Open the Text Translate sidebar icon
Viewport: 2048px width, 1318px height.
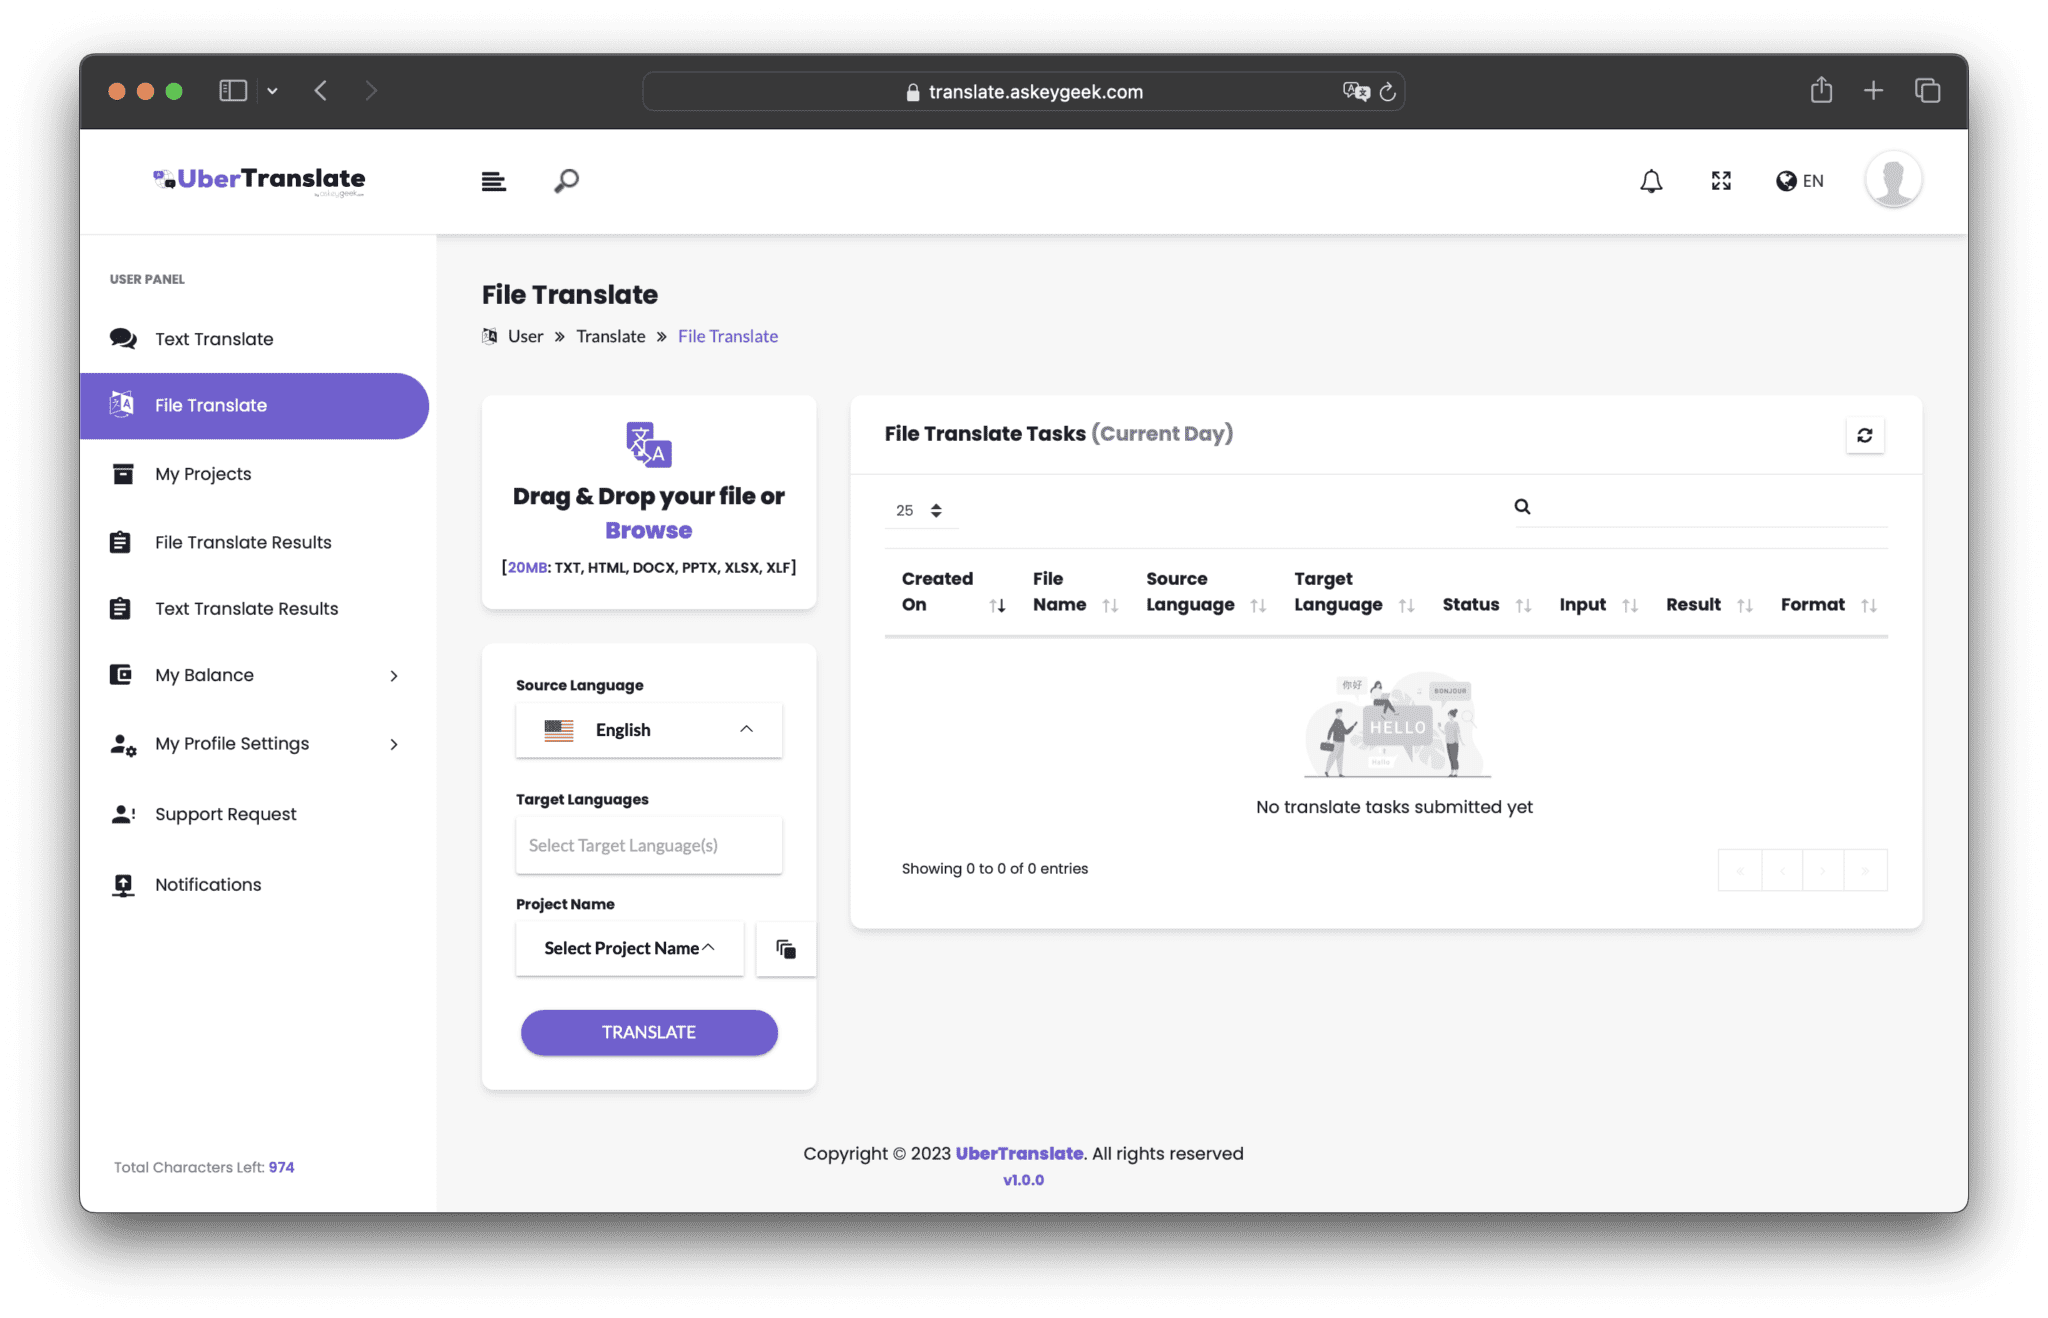[122, 339]
